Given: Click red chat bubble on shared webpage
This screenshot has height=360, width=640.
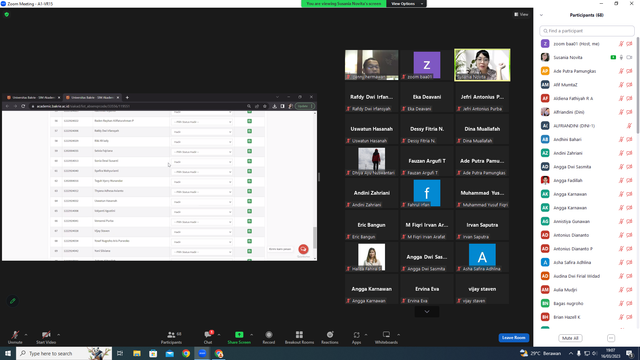Looking at the screenshot, I should pyautogui.click(x=303, y=249).
